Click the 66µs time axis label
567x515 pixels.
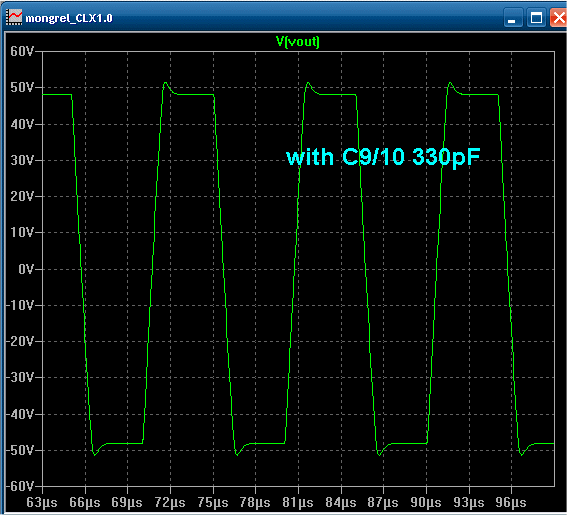85,503
